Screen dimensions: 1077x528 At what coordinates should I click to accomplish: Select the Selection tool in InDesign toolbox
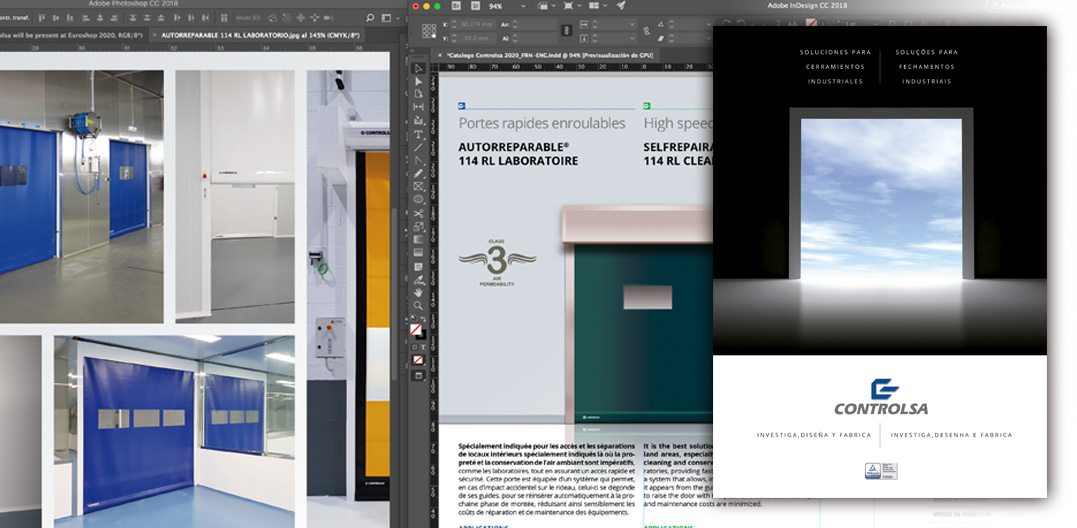(x=418, y=68)
